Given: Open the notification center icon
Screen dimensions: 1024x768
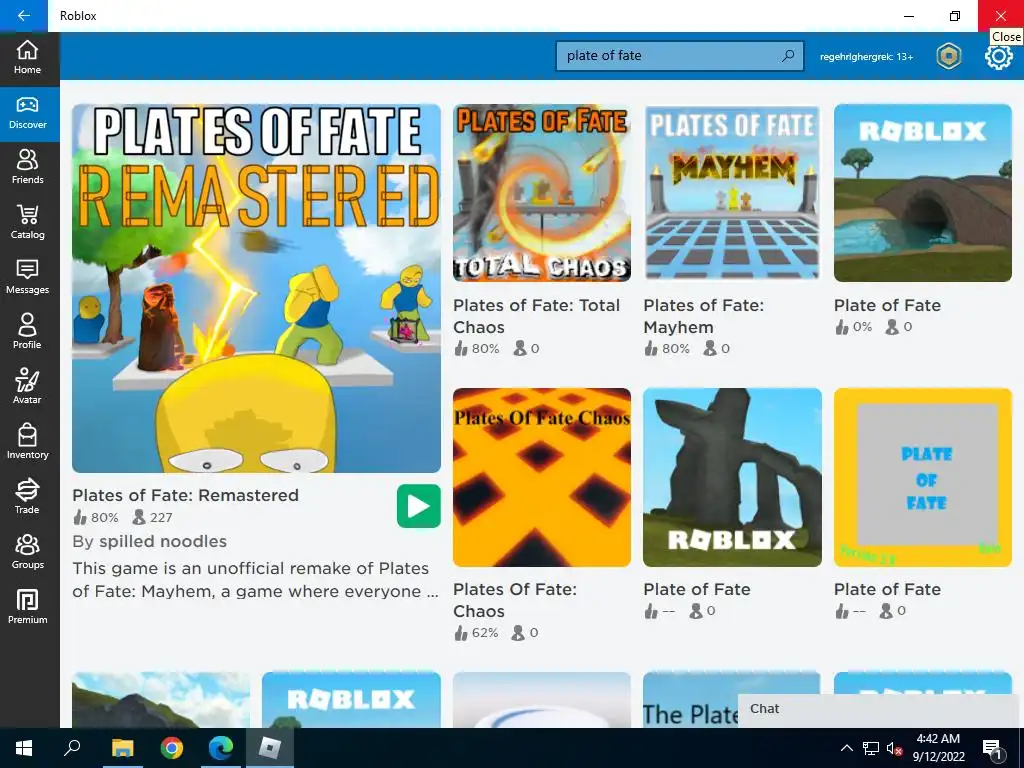Looking at the screenshot, I should [x=992, y=748].
